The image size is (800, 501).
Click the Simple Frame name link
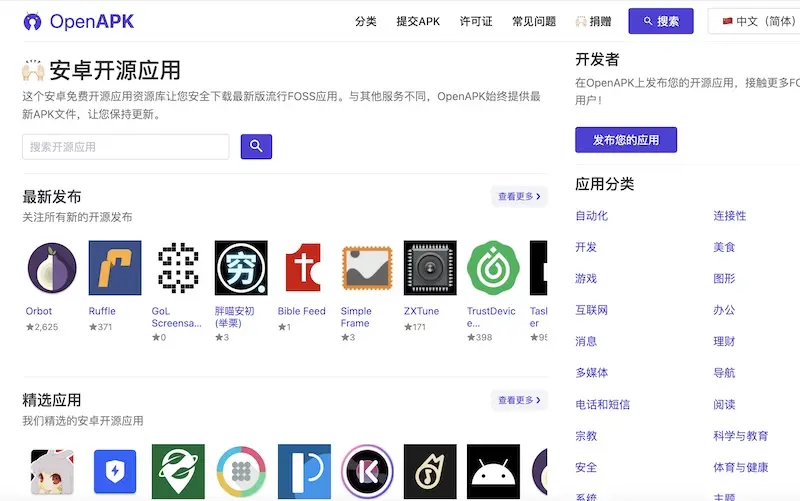pos(356,317)
